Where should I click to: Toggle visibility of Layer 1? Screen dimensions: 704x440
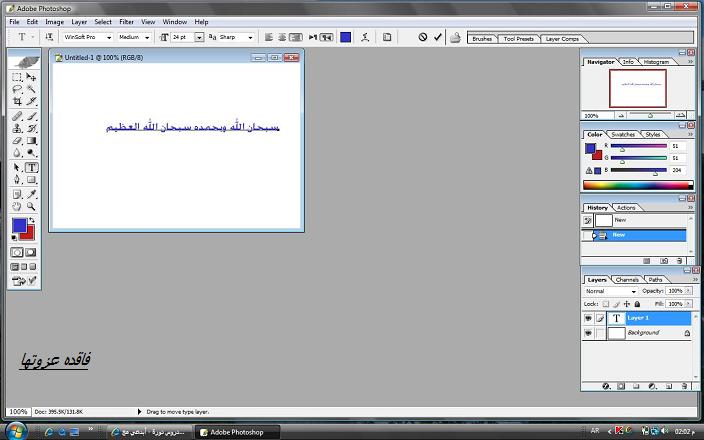click(x=588, y=318)
